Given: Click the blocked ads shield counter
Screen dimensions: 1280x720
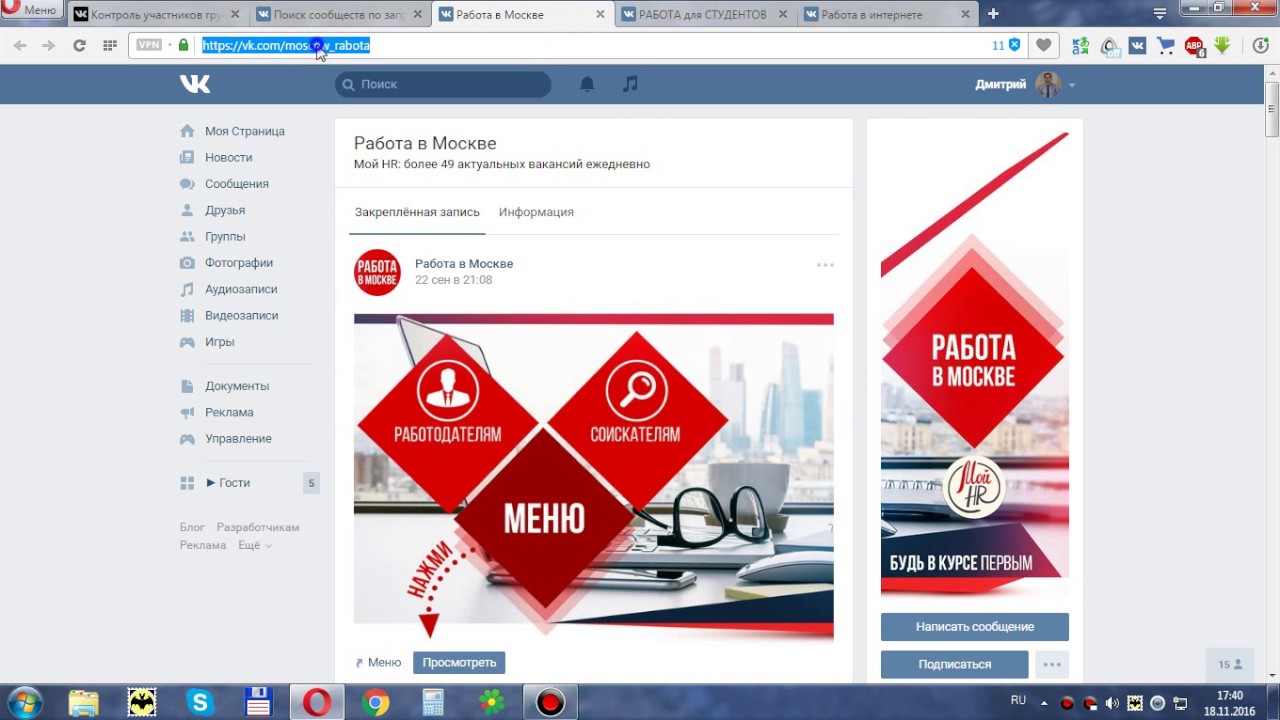Looking at the screenshot, I should (x=1006, y=45).
